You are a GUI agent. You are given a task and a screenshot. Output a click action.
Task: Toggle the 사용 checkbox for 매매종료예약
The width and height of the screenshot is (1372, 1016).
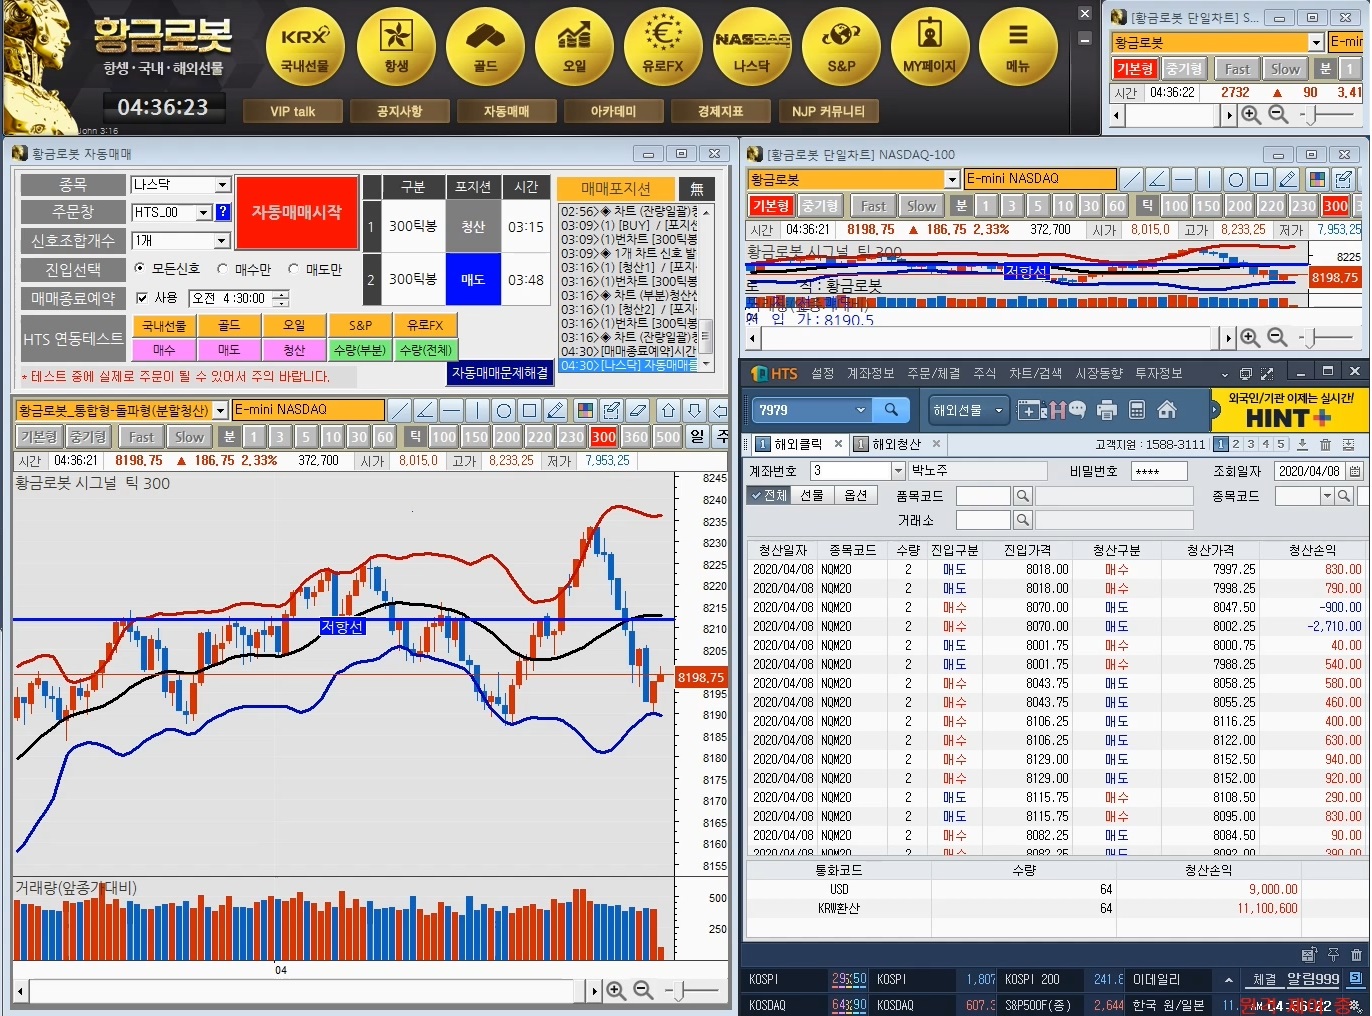tap(141, 298)
